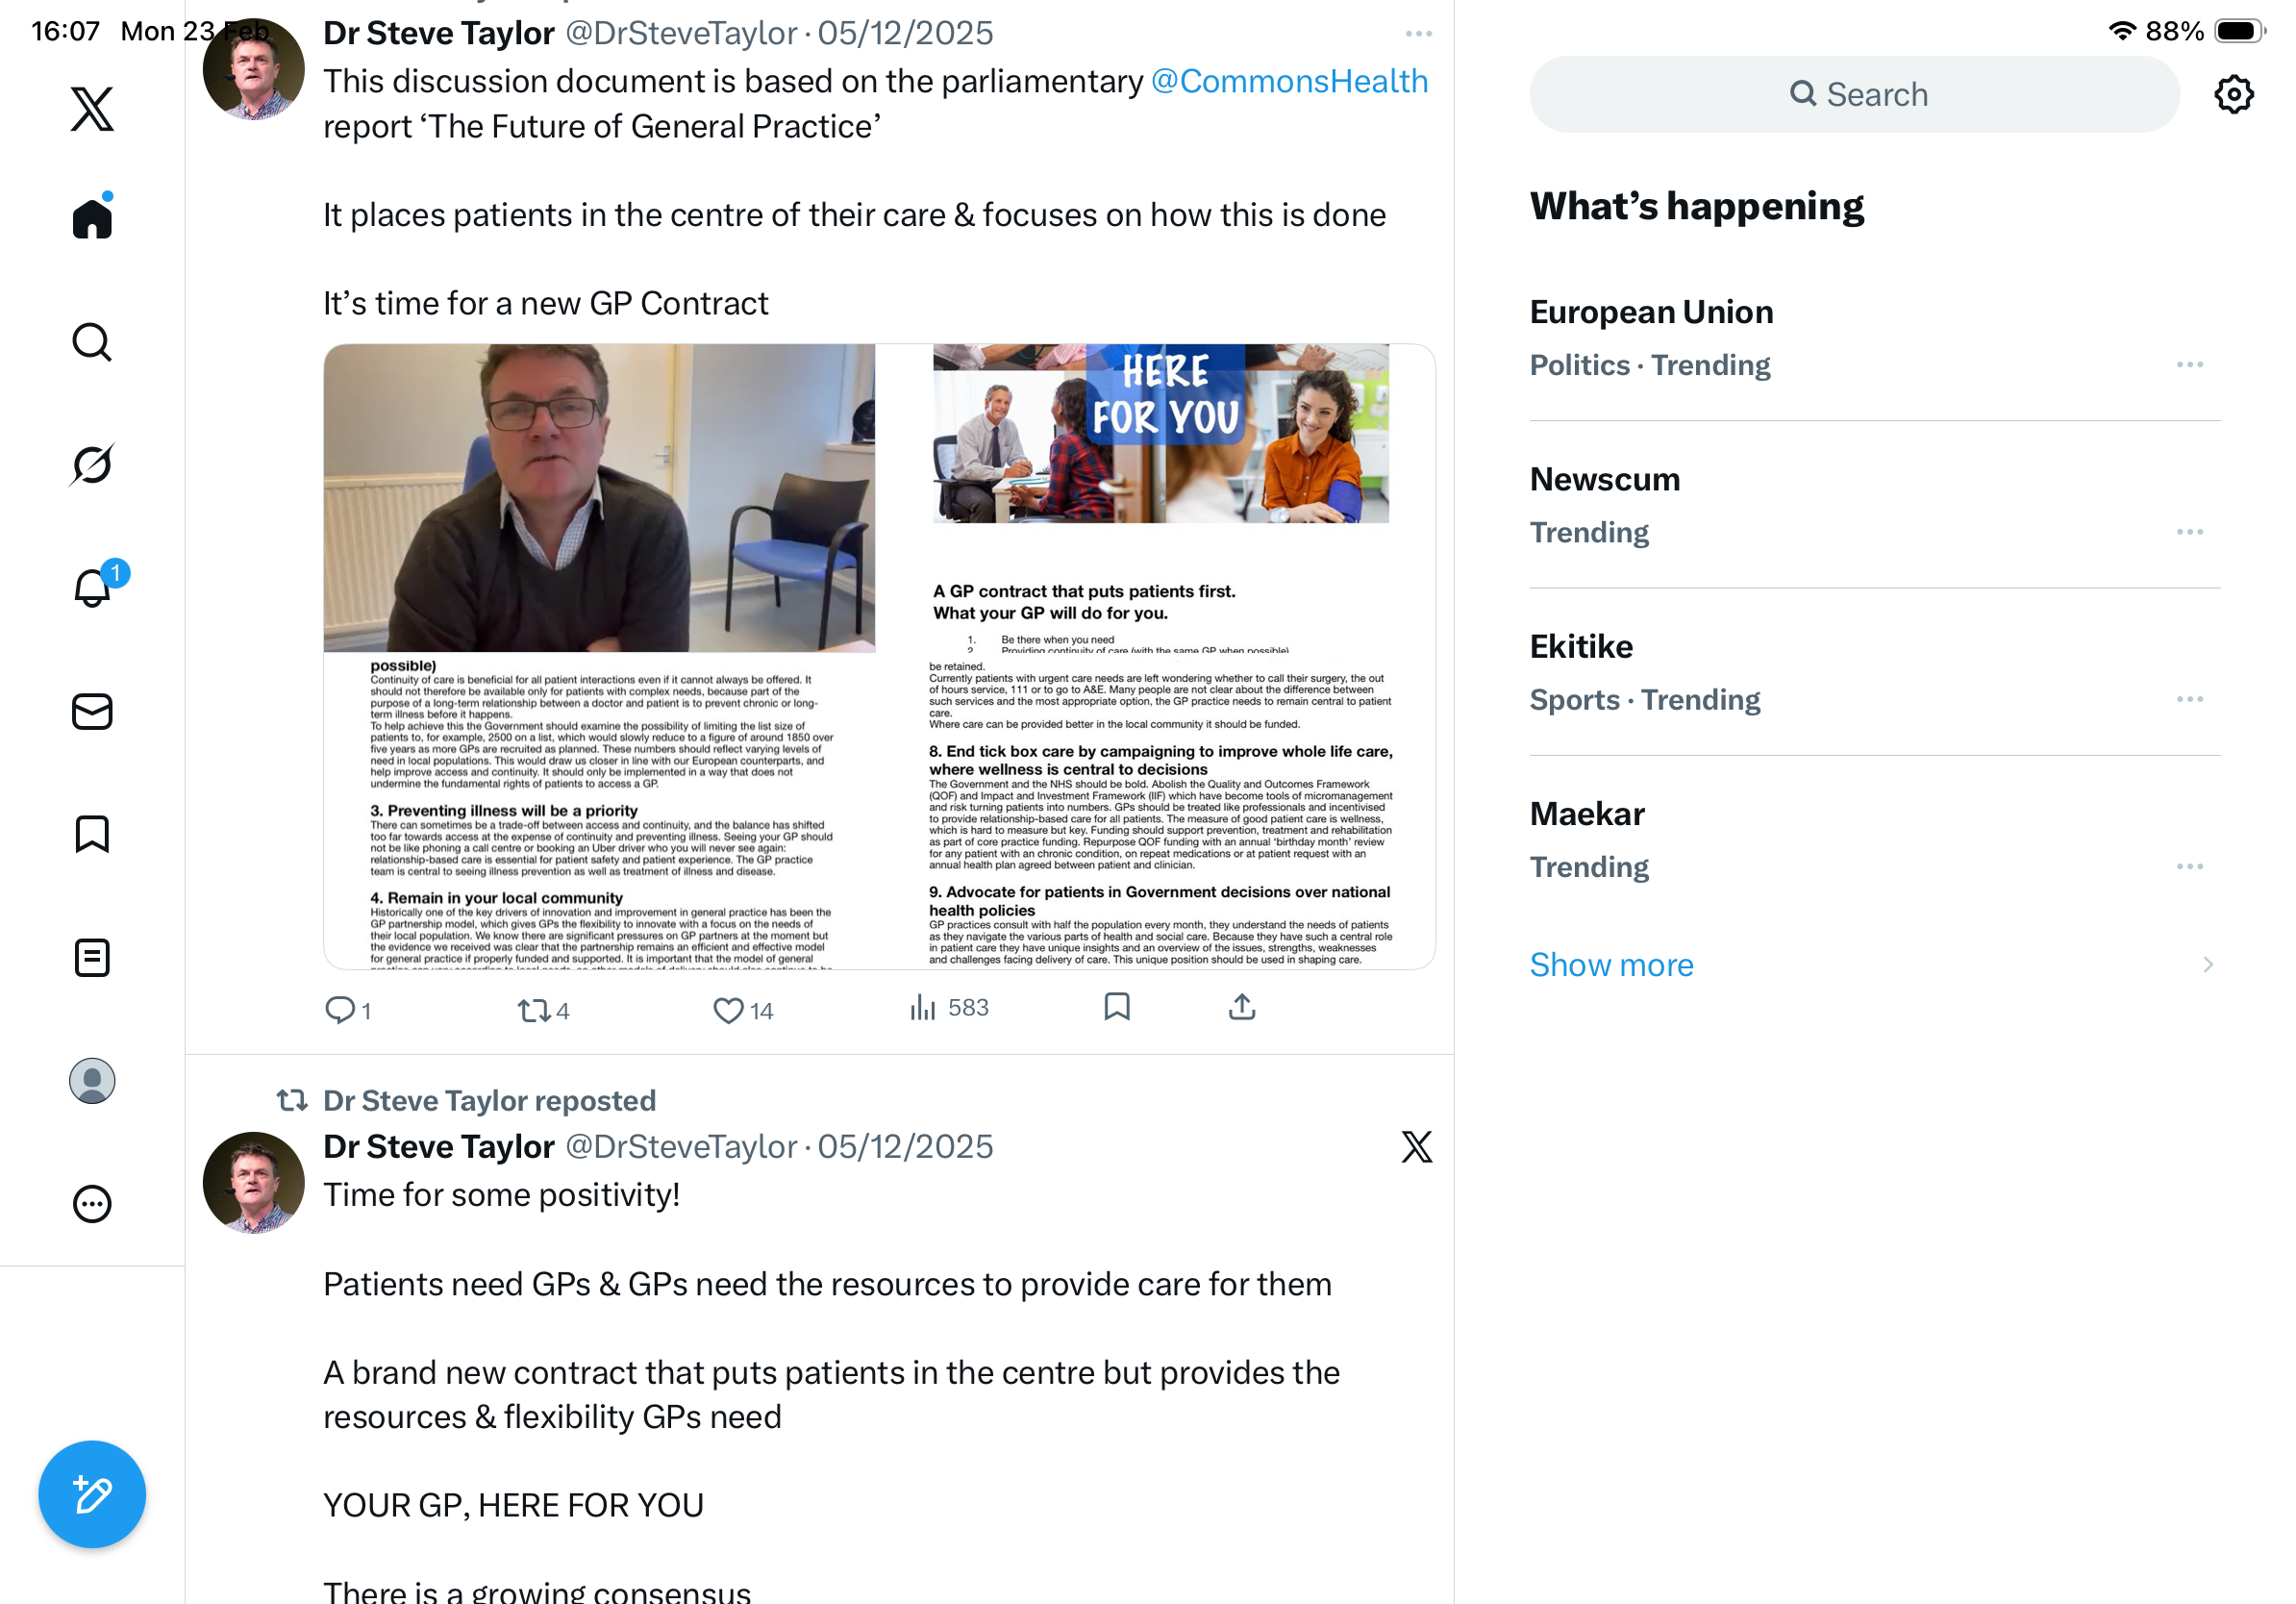Bookmark the GP Contract tweet
The image size is (2296, 1604).
click(x=1117, y=1007)
